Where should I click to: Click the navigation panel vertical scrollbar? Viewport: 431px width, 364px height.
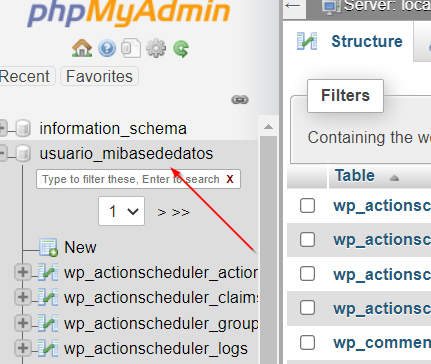(268, 245)
